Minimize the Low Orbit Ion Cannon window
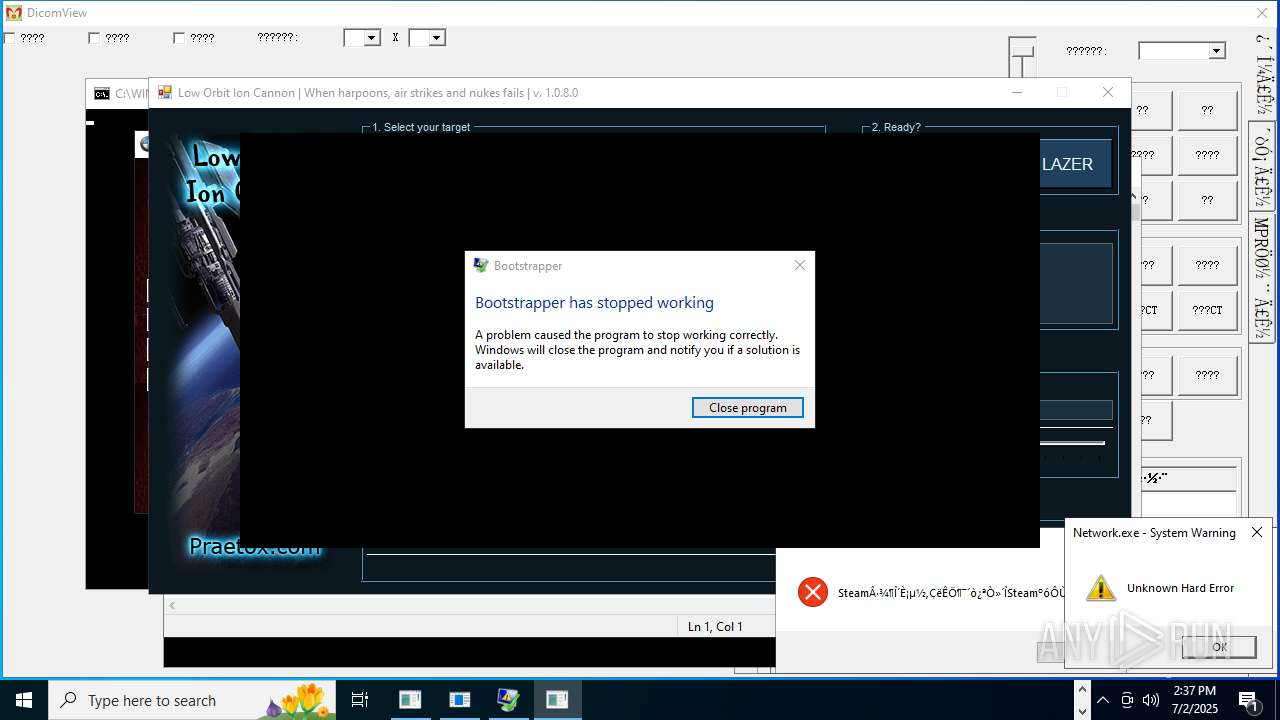Viewport: 1280px width, 720px height. pyautogui.click(x=1017, y=92)
